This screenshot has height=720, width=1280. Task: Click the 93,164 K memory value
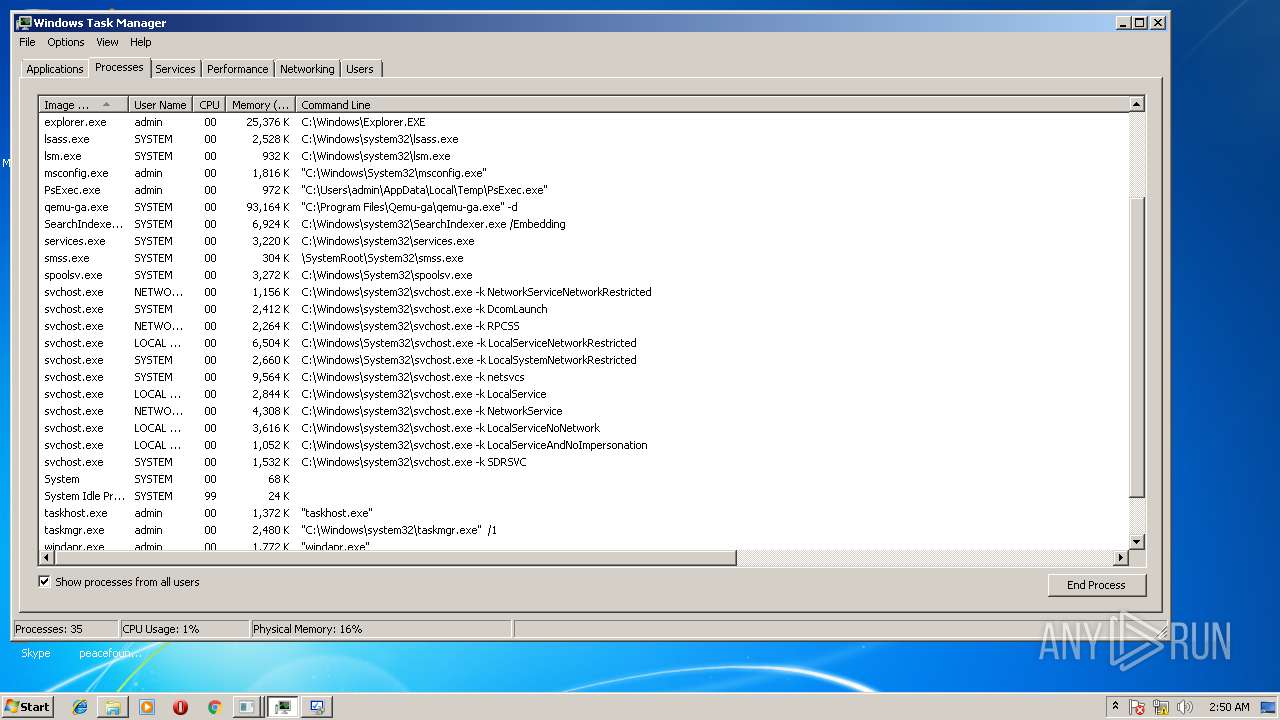click(267, 207)
